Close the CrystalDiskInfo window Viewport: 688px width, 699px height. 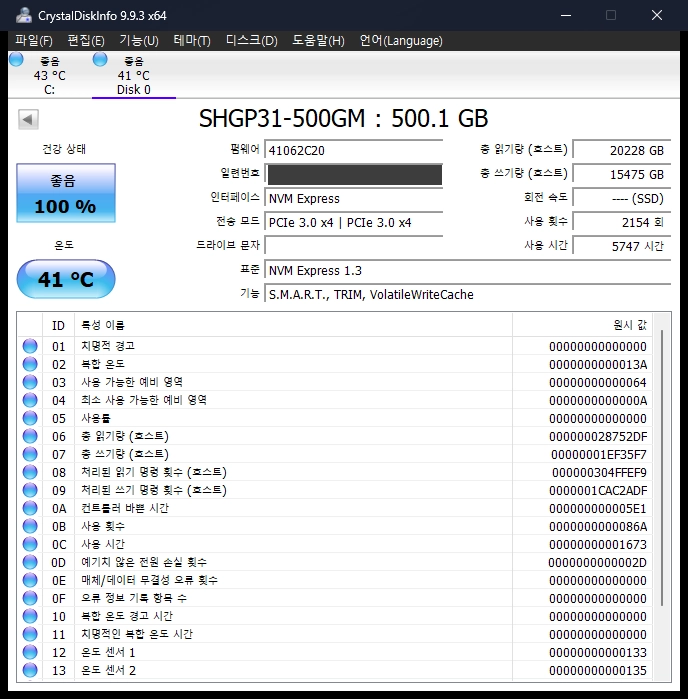tap(657, 15)
